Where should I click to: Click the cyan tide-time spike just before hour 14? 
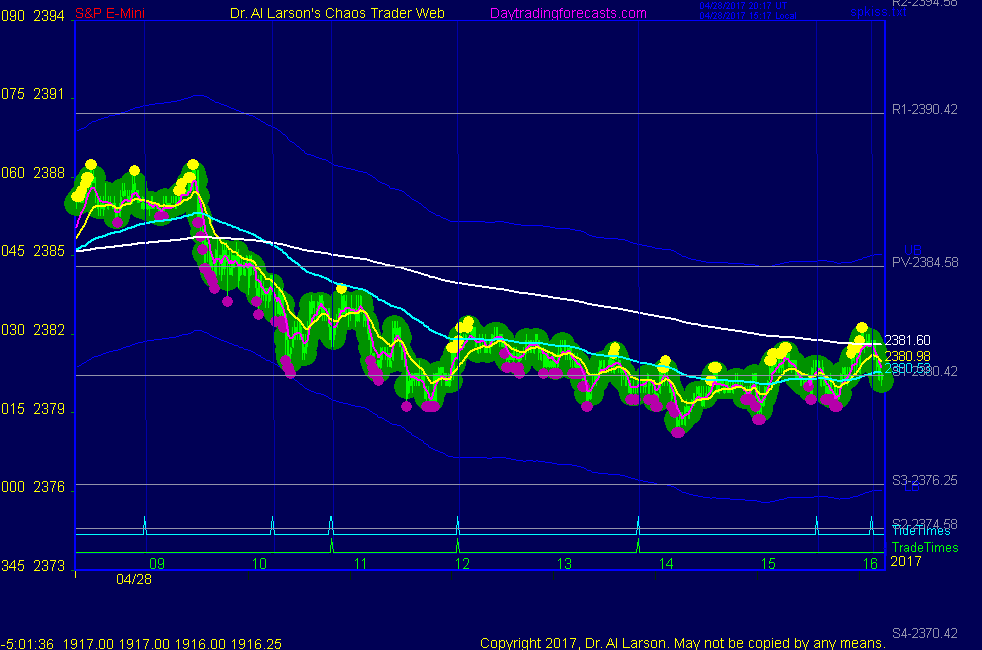638,525
